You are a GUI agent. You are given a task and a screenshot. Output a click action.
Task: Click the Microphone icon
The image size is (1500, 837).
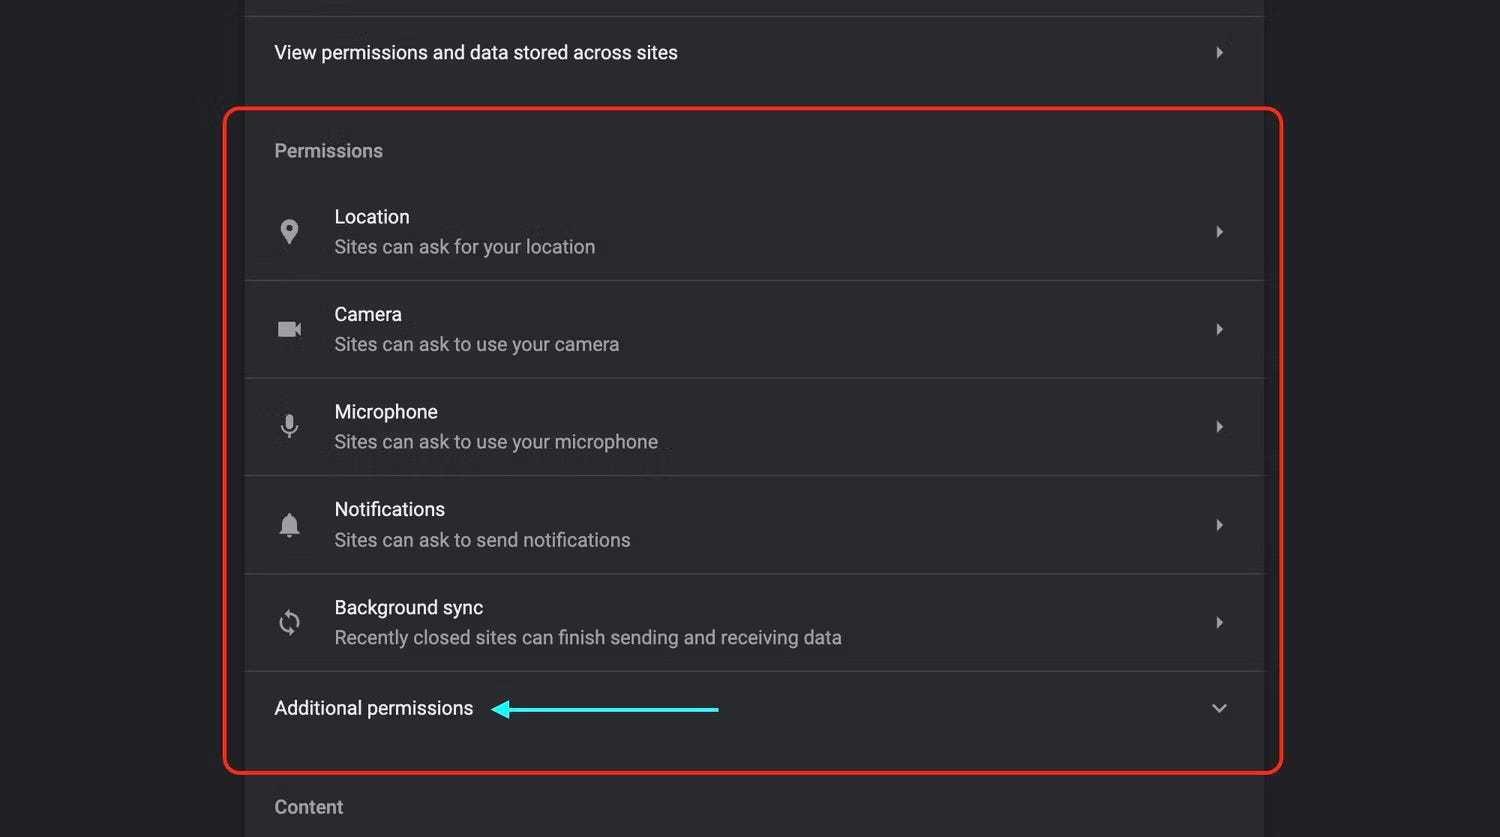point(289,426)
